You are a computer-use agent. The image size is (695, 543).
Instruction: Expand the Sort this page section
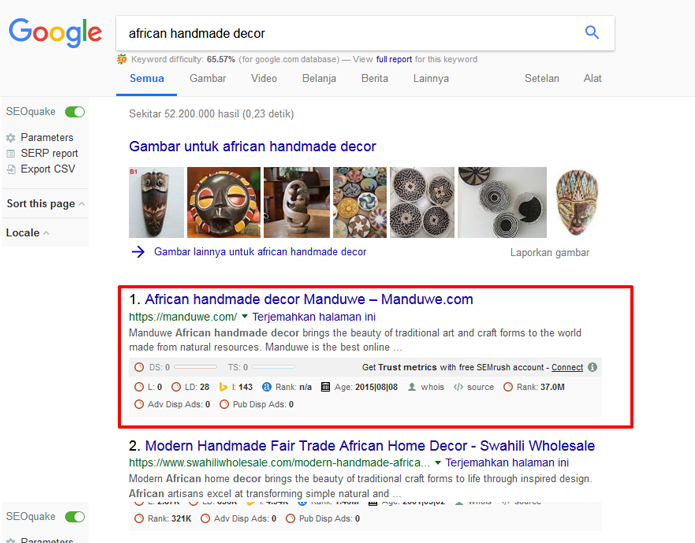pos(45,203)
